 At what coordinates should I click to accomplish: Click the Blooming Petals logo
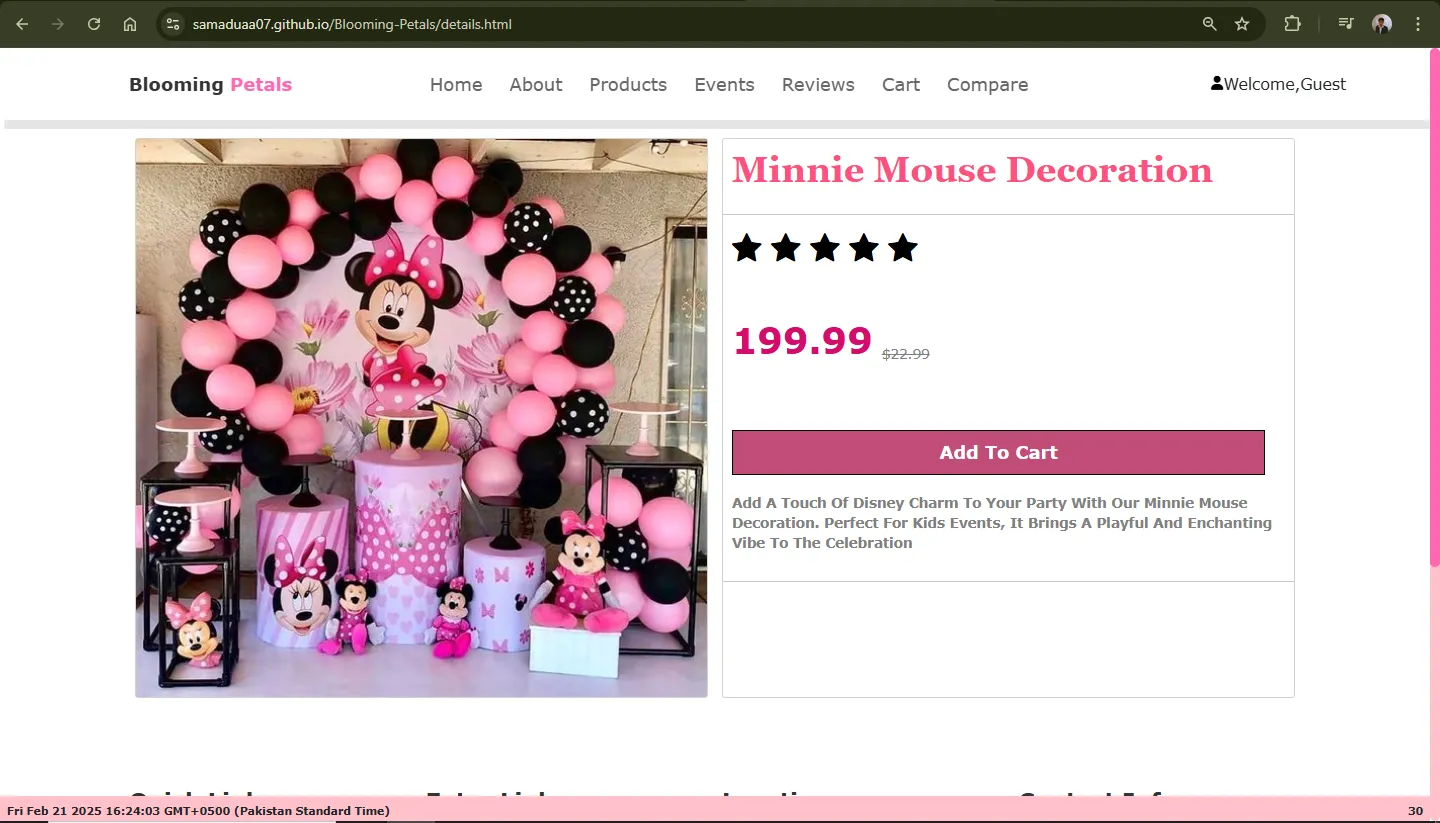coord(210,85)
